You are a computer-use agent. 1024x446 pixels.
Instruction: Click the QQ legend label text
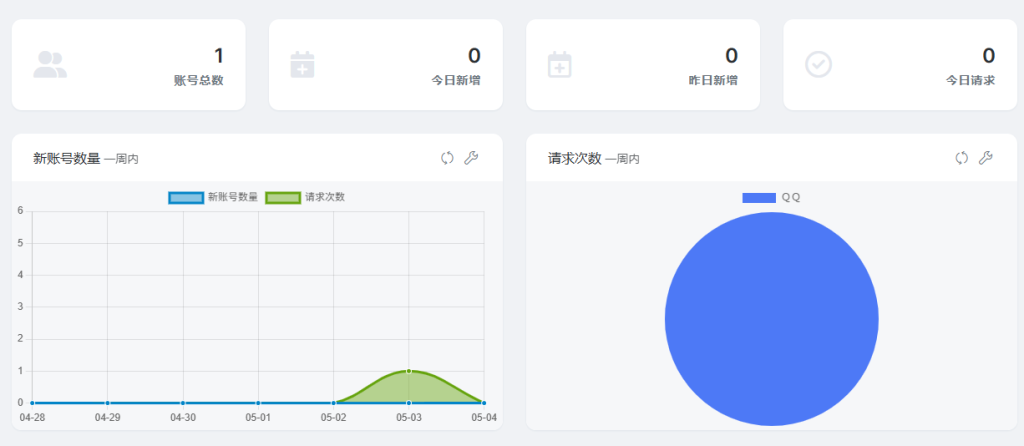click(791, 198)
